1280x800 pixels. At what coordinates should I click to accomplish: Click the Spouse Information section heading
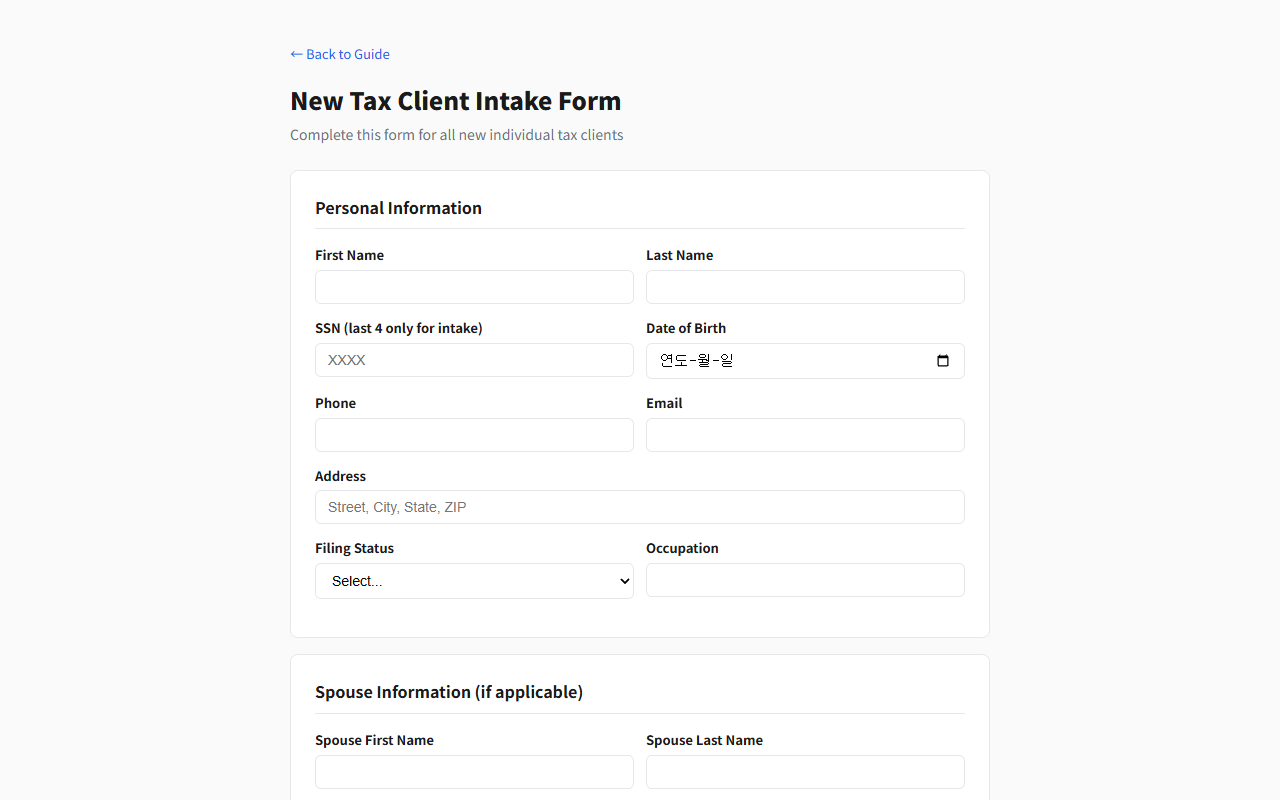pyautogui.click(x=448, y=692)
